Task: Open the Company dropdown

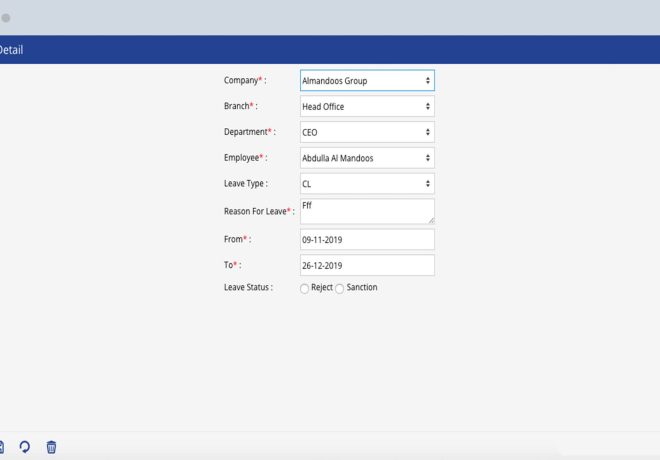Action: [x=367, y=81]
